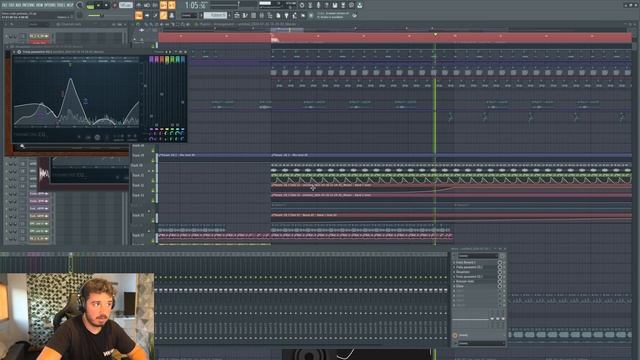Open the Fruity Reeverb 2 effect slot
Screen dimensions: 640x360
point(475,262)
